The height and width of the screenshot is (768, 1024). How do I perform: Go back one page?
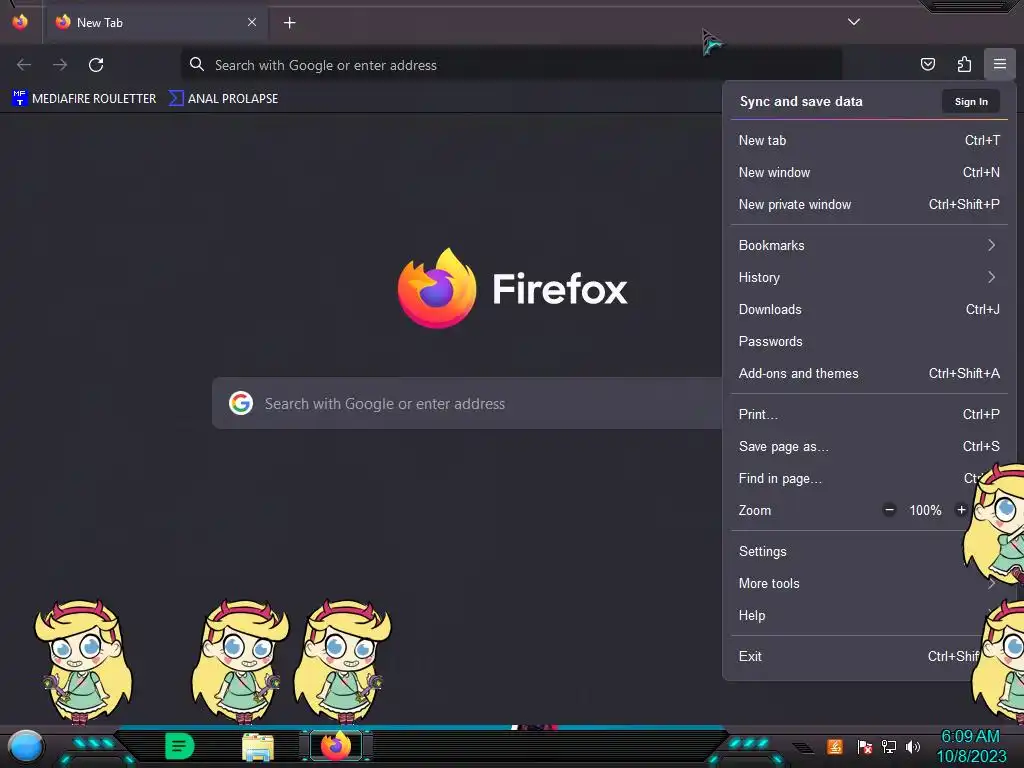tap(24, 65)
